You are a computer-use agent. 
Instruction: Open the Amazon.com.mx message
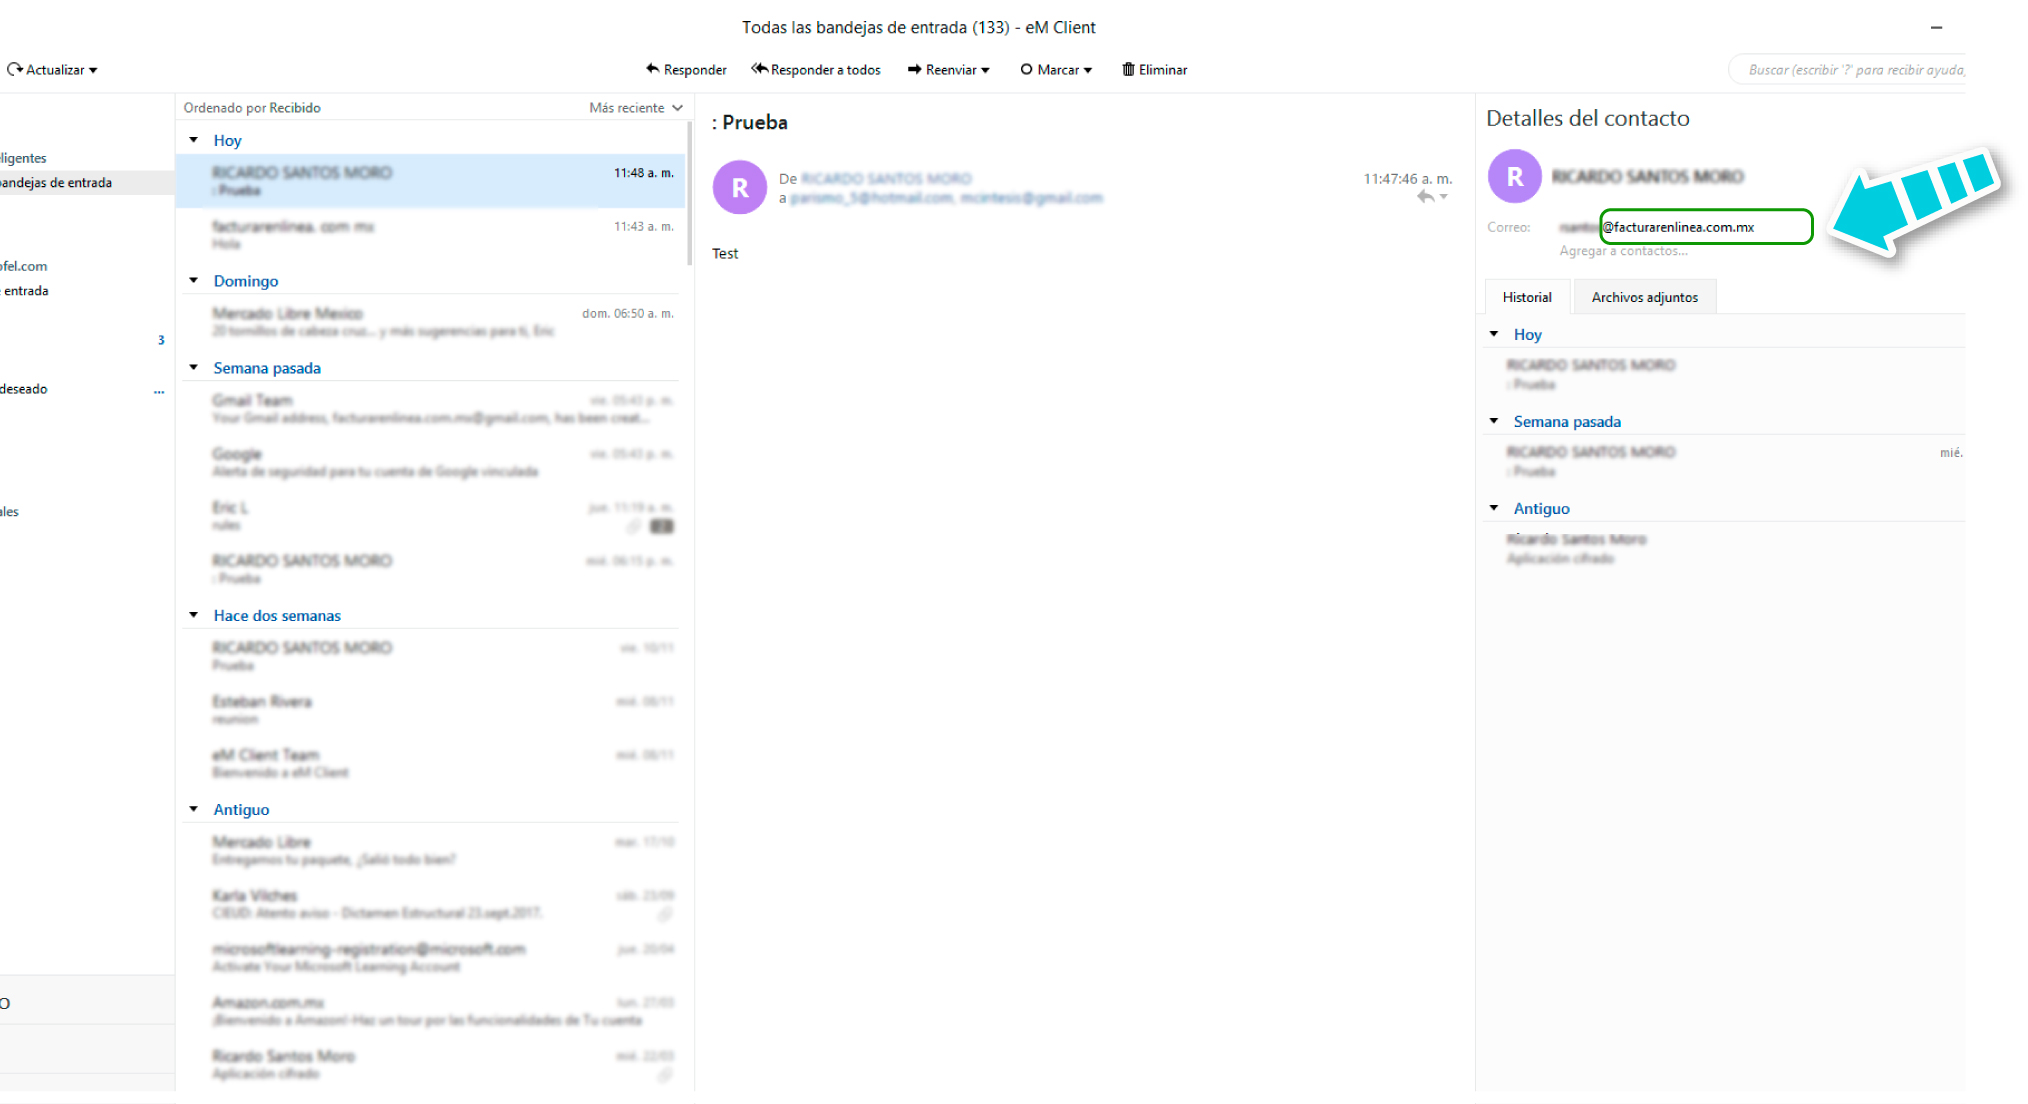click(x=430, y=1011)
